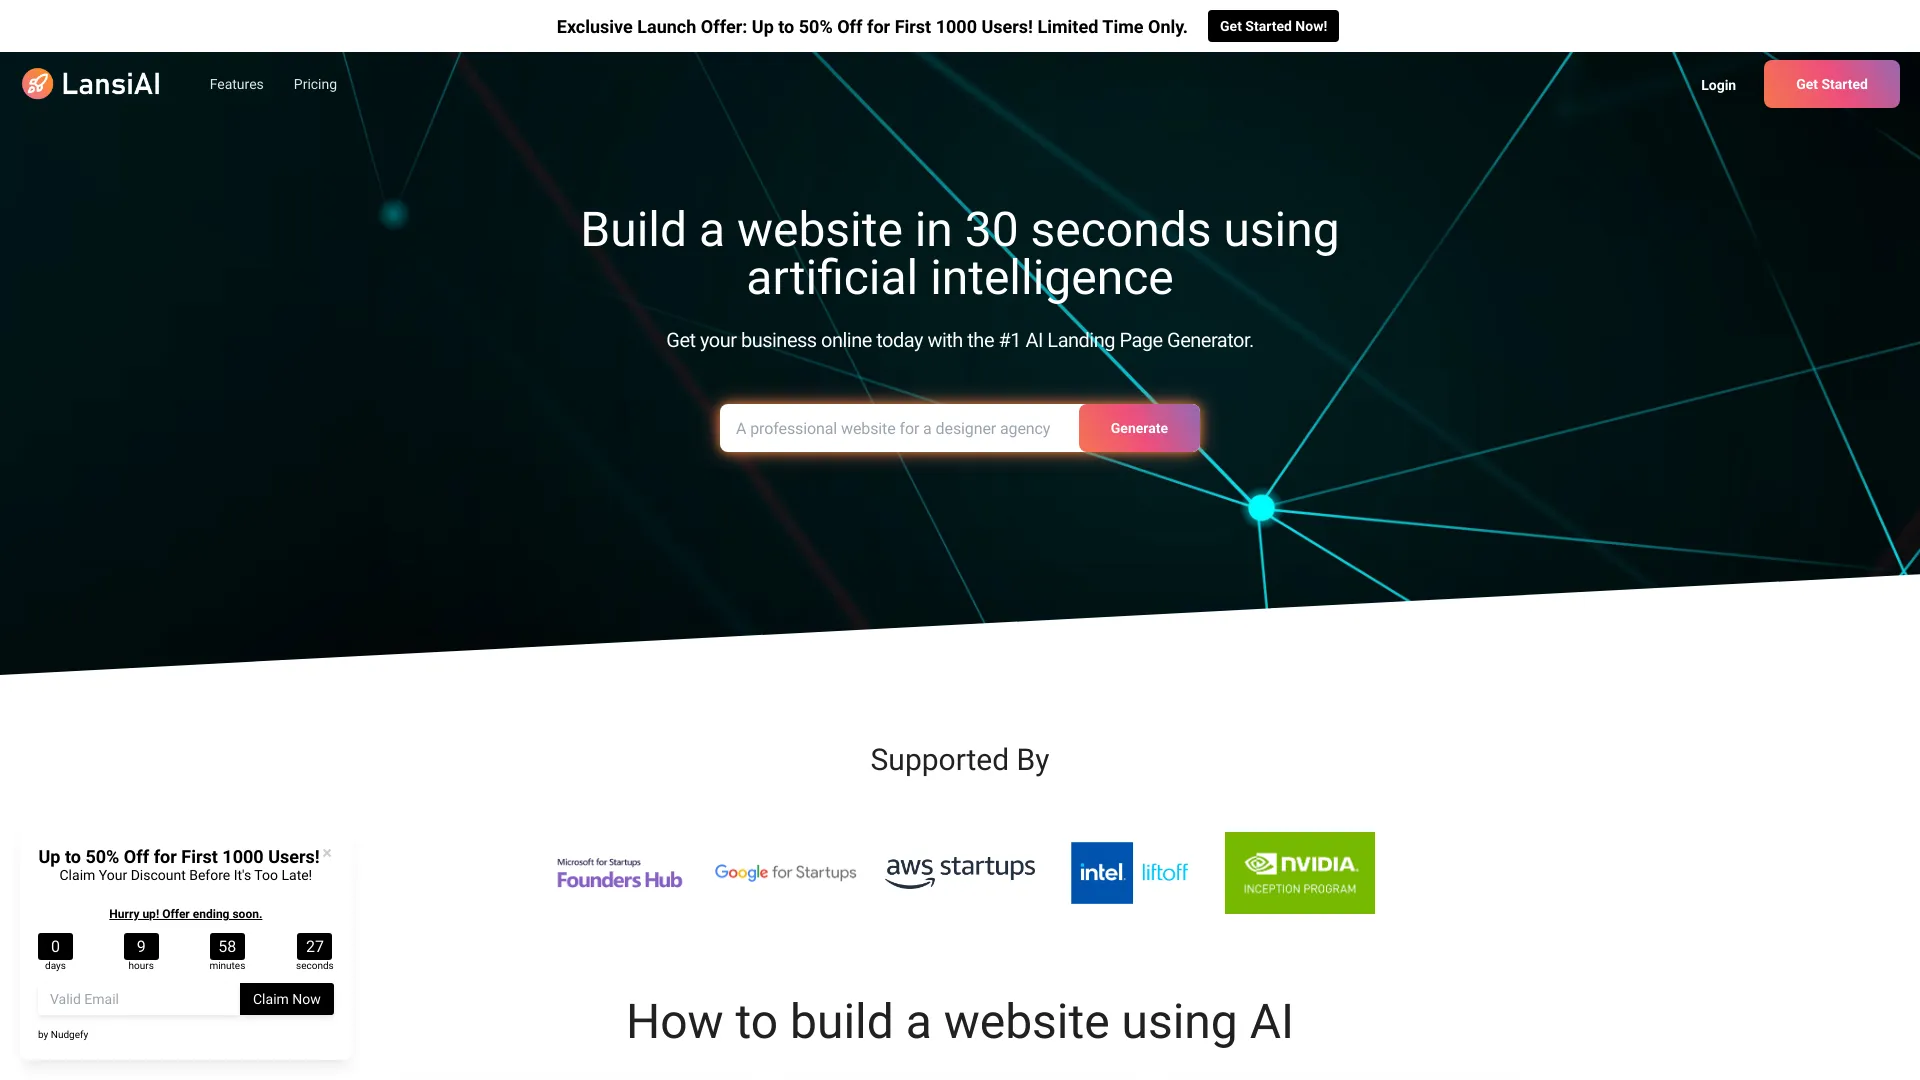Click the top-right Get Started button
1920x1080 pixels.
(x=1832, y=83)
